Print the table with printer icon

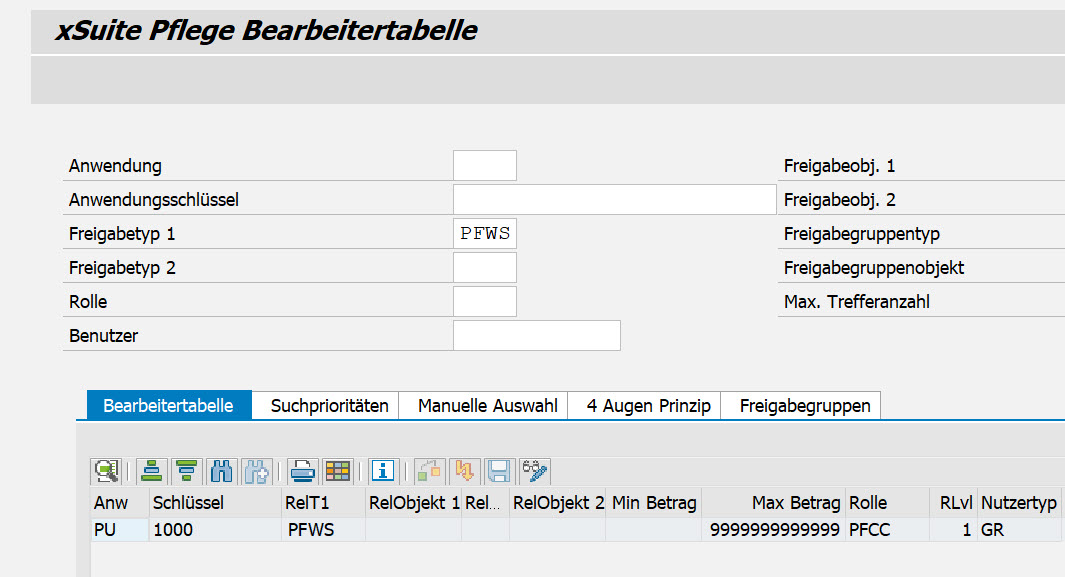(303, 470)
